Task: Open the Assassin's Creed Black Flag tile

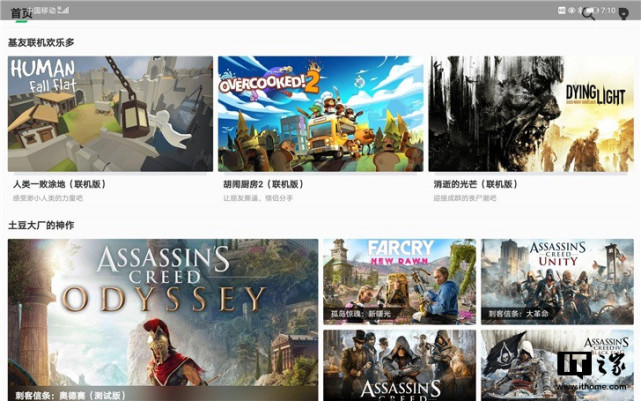Action: click(557, 365)
